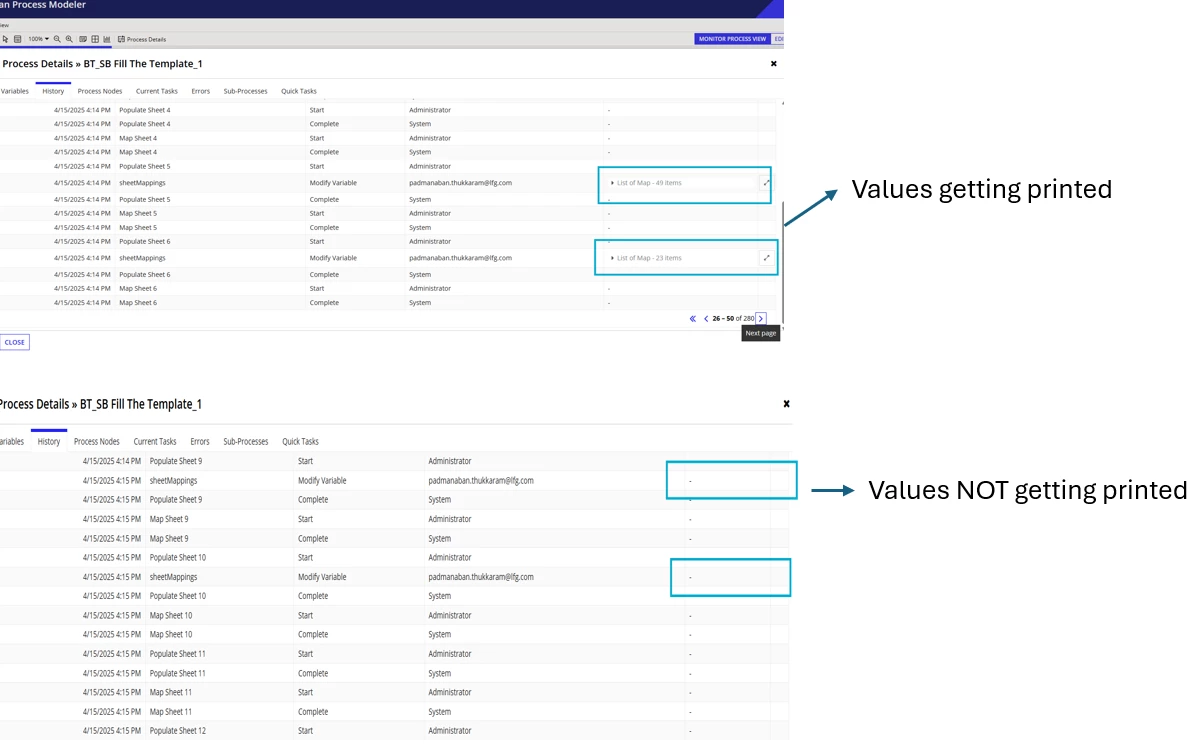Click 'Populate Sheet 4' row with Start status
Screen dimensions: 1198x744
[388, 110]
